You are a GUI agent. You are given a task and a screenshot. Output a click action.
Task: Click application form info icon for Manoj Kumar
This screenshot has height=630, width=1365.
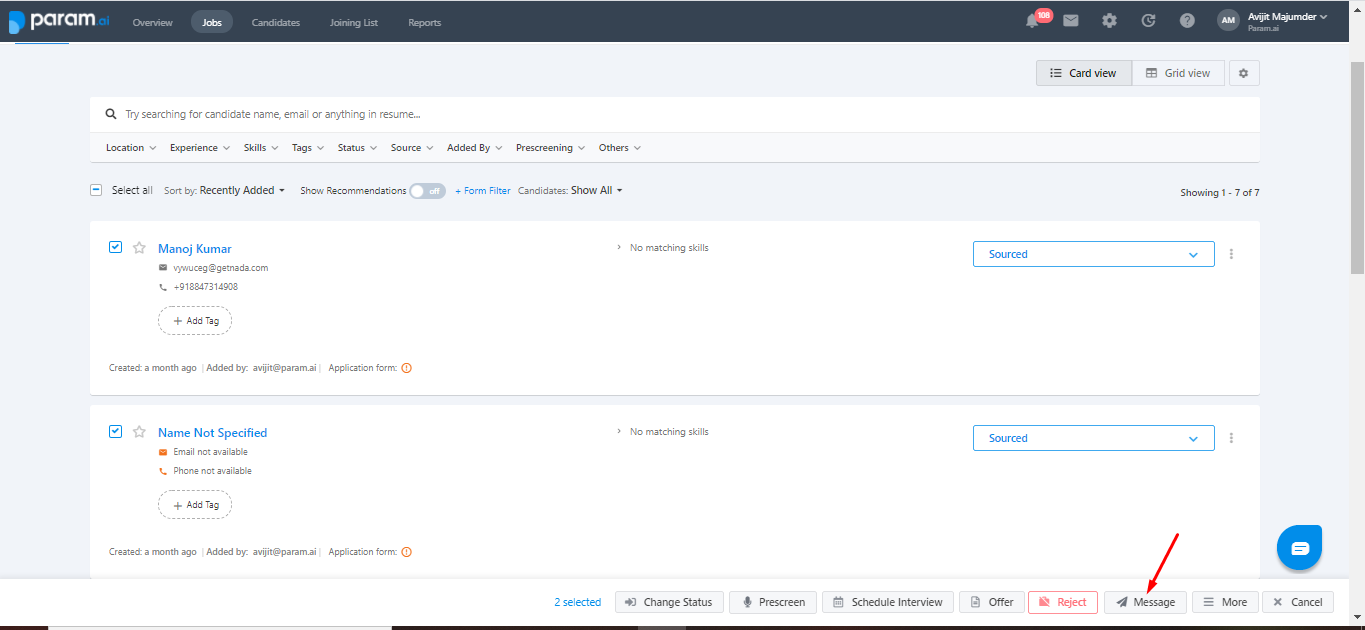[x=407, y=368]
